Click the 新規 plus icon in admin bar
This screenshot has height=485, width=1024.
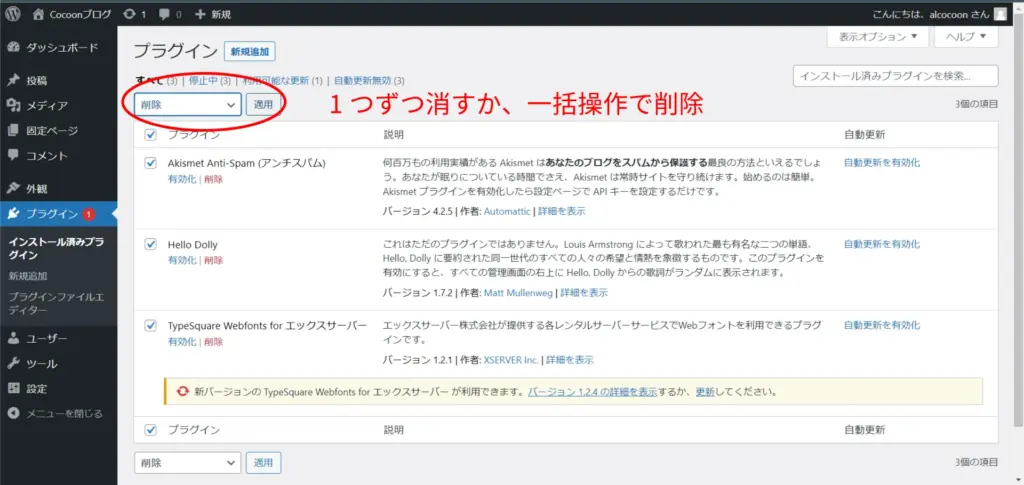pyautogui.click(x=200, y=14)
